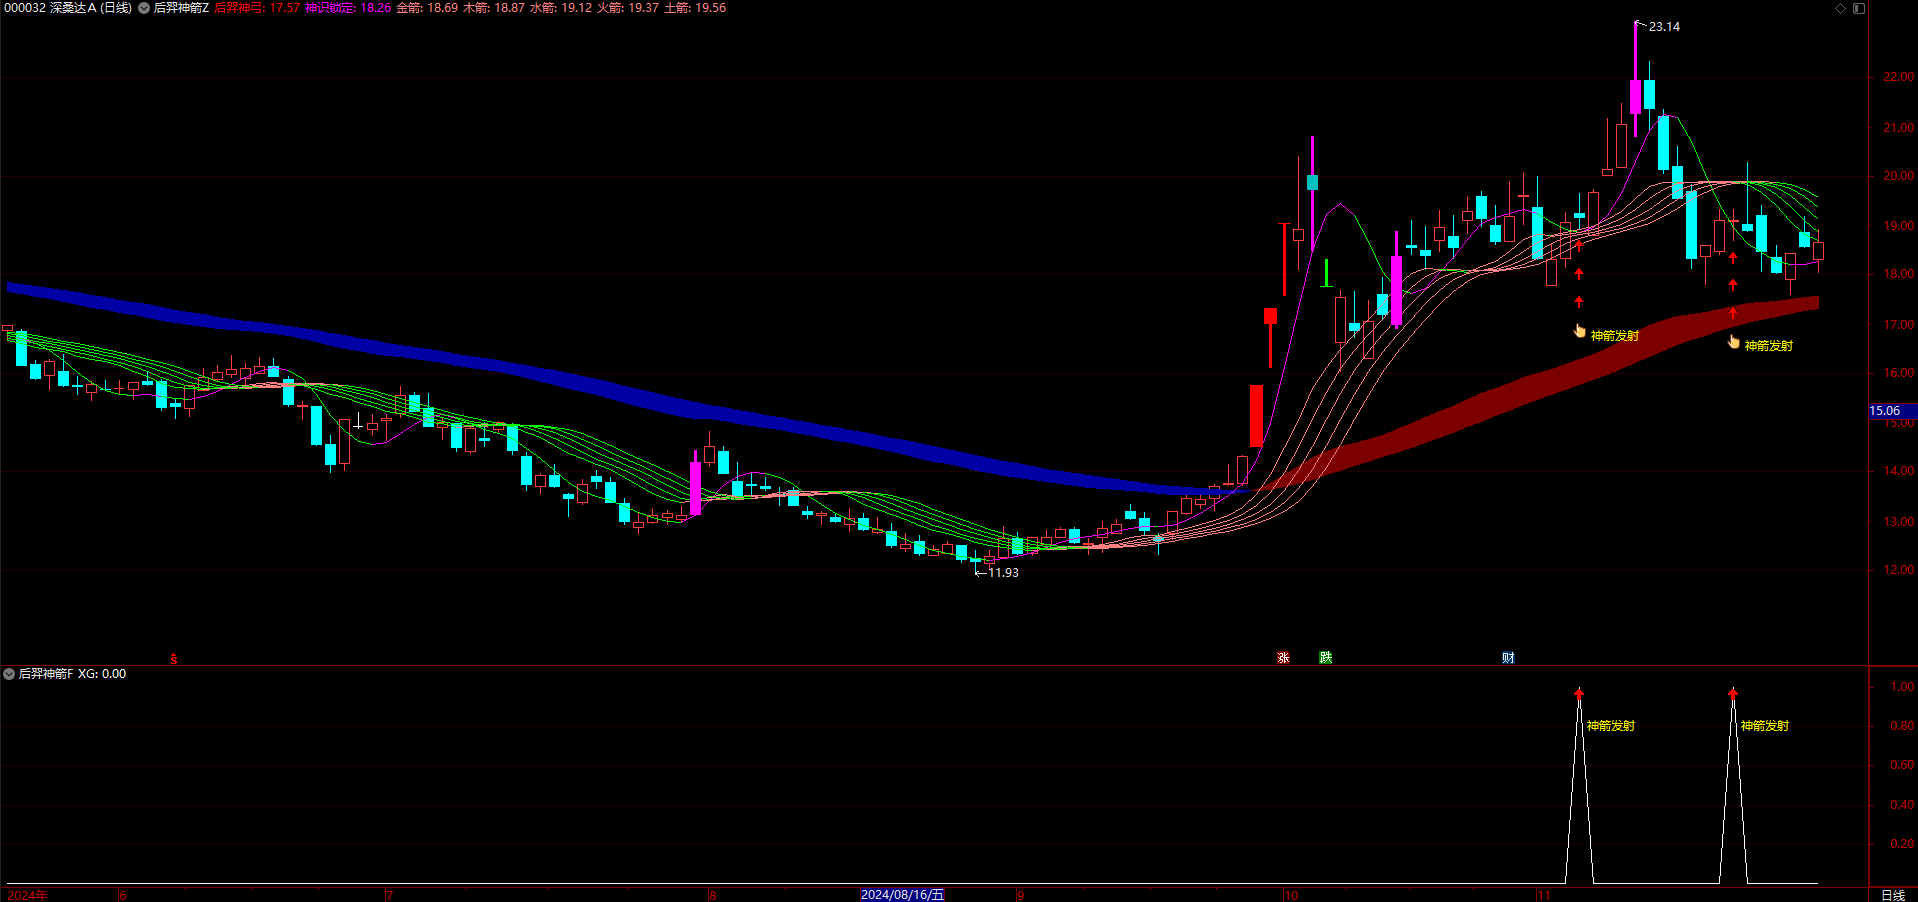Click the green 跌 event marker

click(x=1325, y=658)
